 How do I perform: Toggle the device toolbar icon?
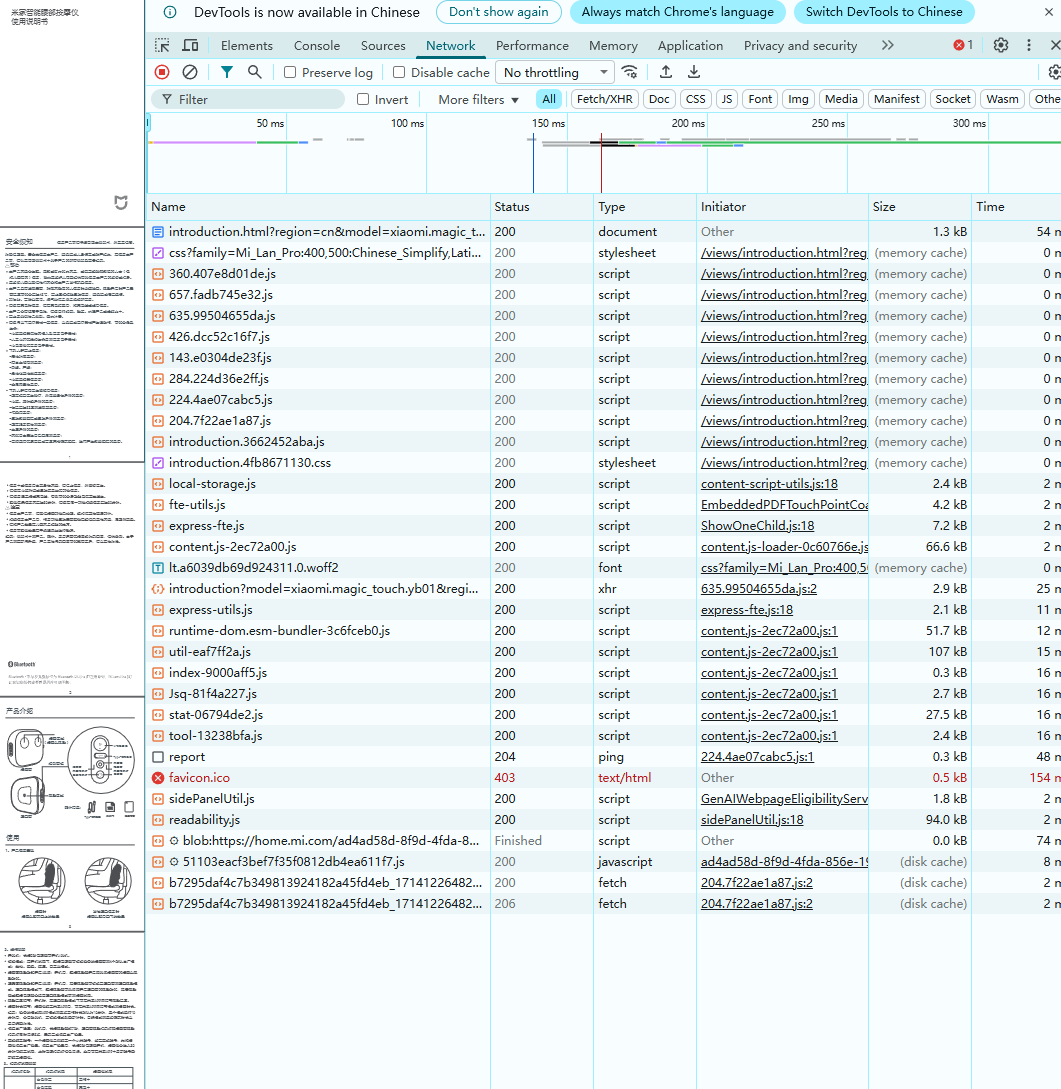click(190, 46)
